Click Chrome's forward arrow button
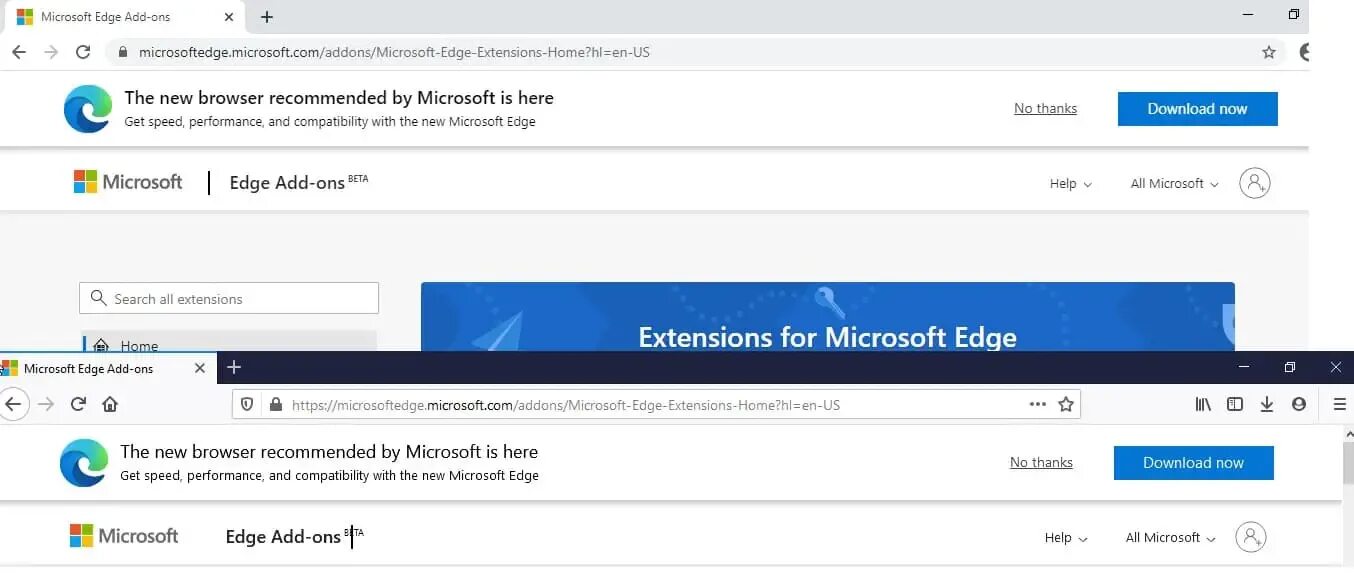This screenshot has height=573, width=1354. coord(51,52)
